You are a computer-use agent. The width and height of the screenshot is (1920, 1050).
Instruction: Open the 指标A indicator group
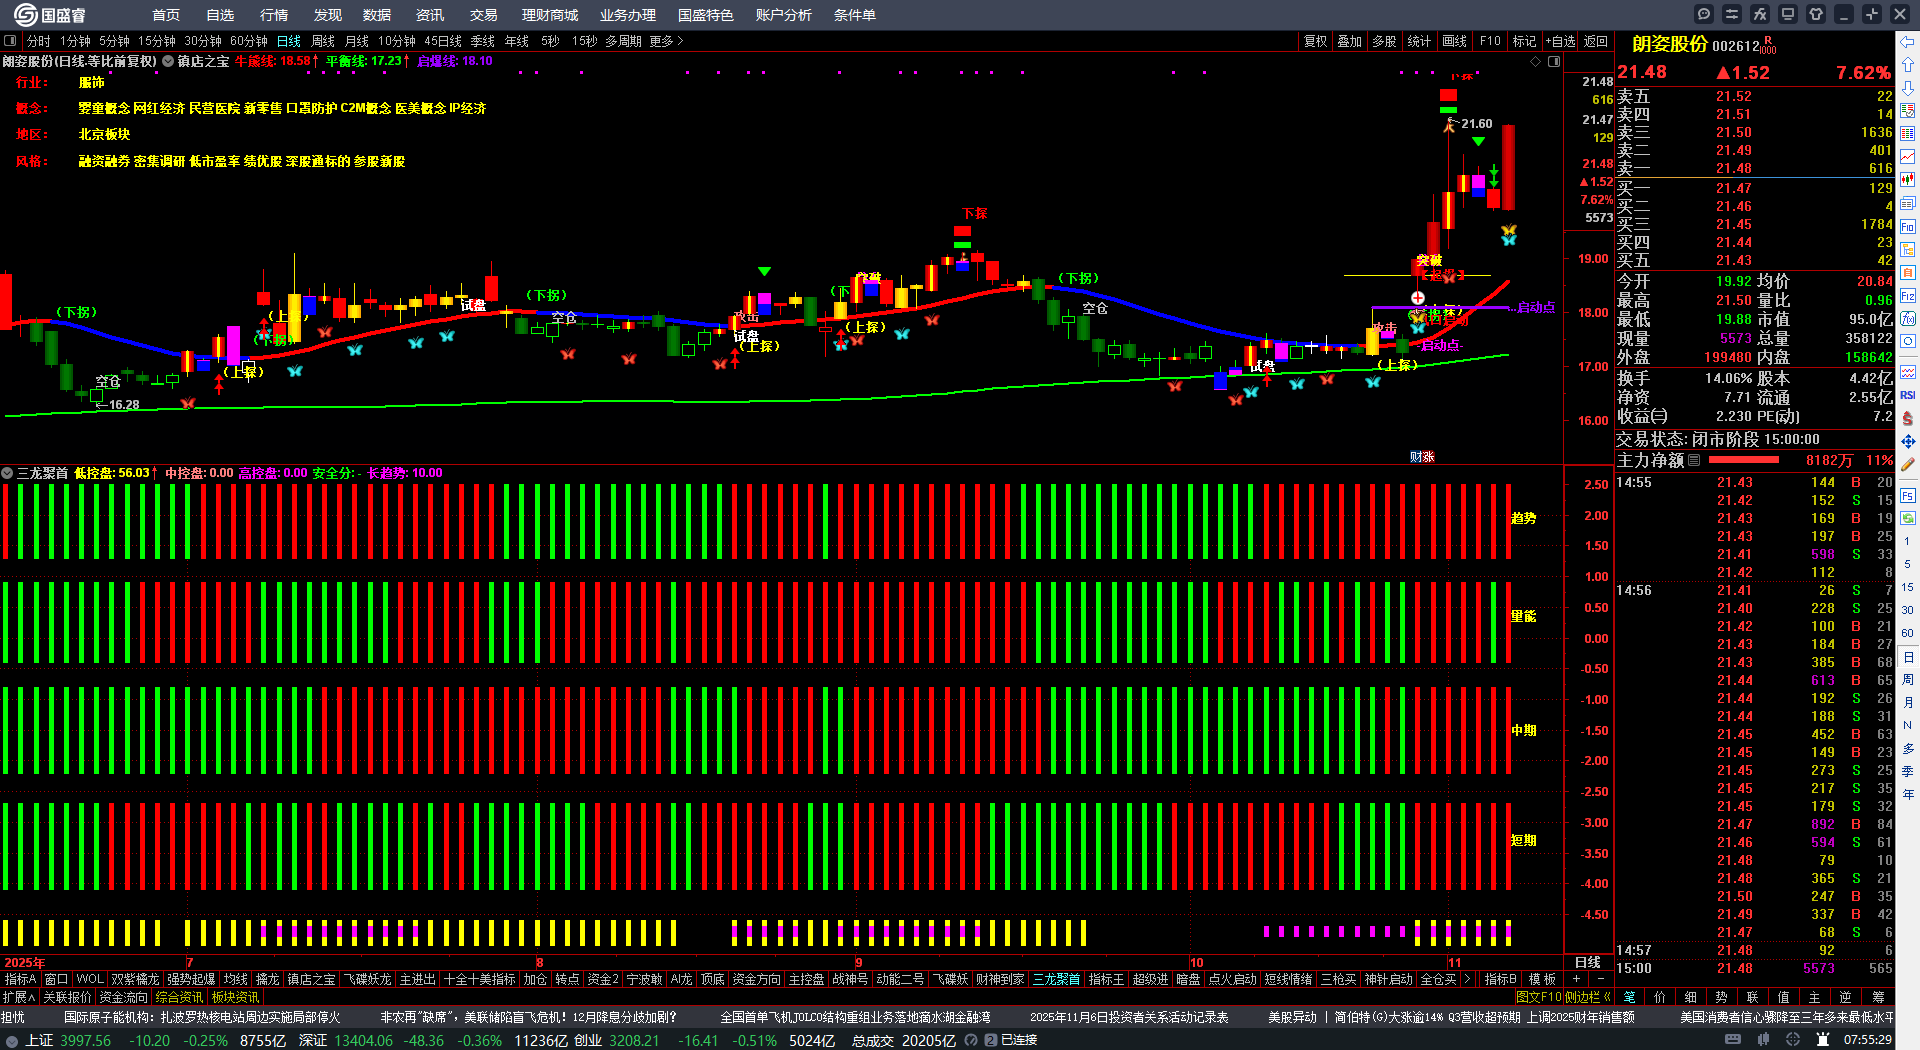(20, 979)
